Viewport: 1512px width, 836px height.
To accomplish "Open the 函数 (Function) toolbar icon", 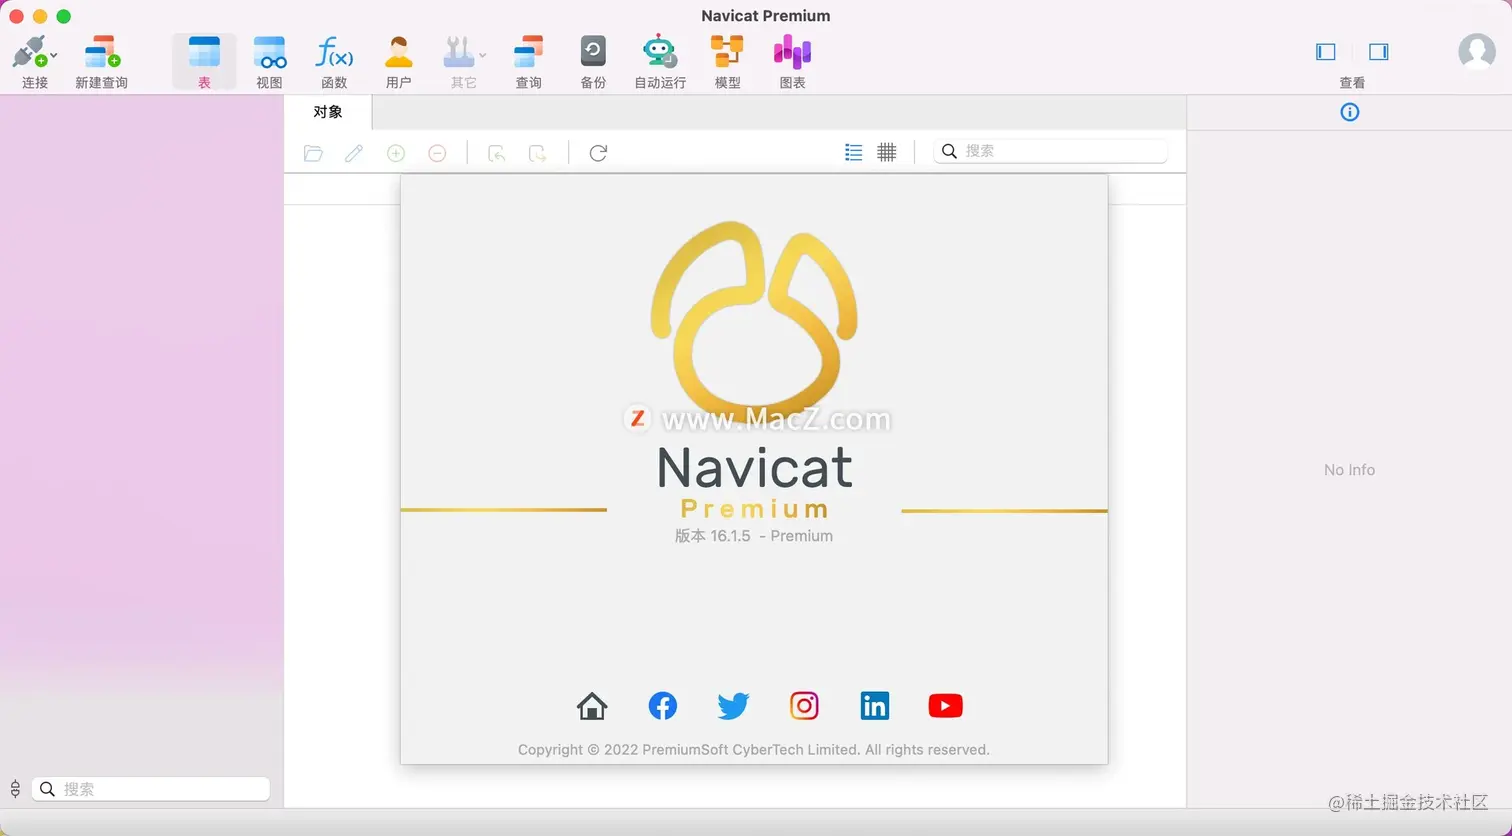I will [334, 52].
